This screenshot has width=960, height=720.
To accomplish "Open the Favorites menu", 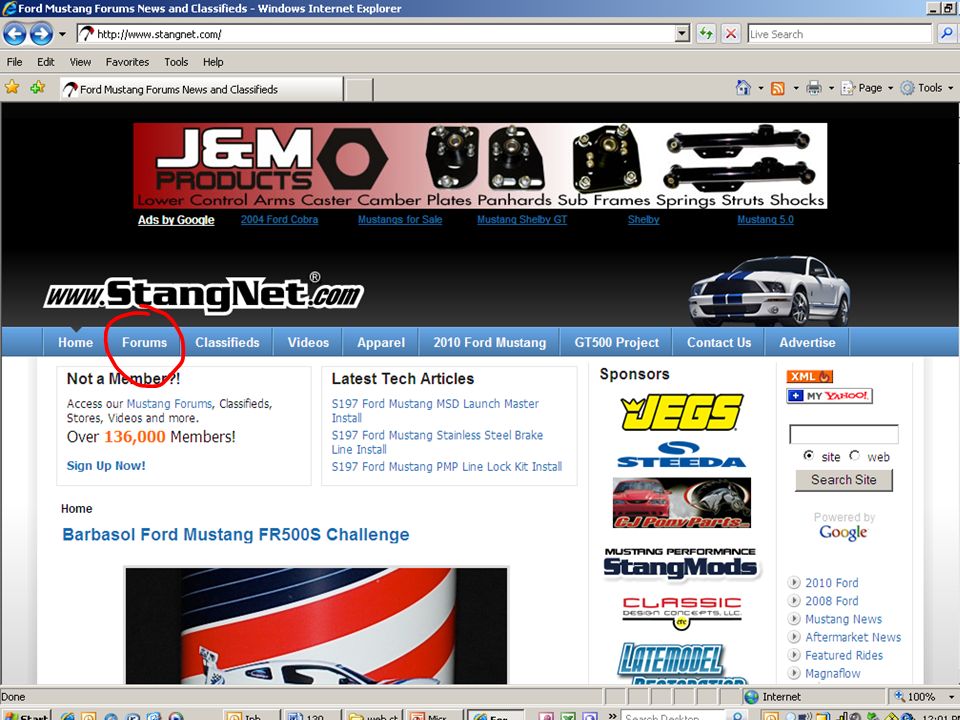I will (127, 62).
